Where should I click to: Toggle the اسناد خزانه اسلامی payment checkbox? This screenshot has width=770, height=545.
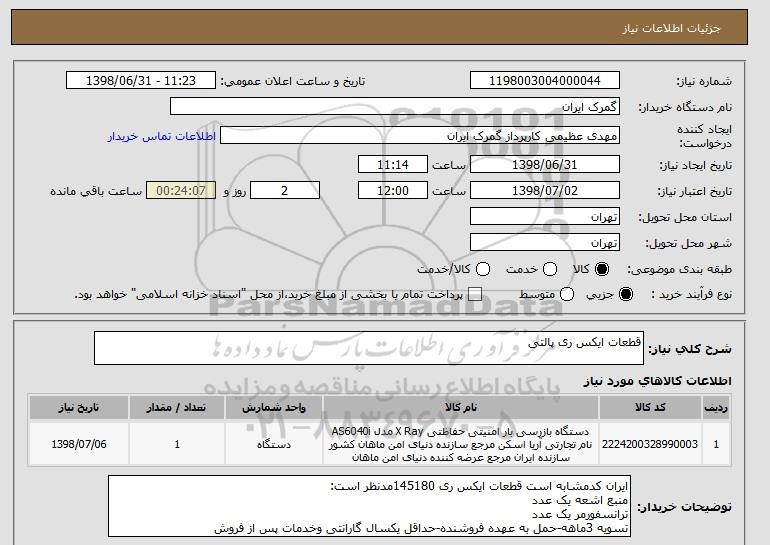pyautogui.click(x=475, y=295)
